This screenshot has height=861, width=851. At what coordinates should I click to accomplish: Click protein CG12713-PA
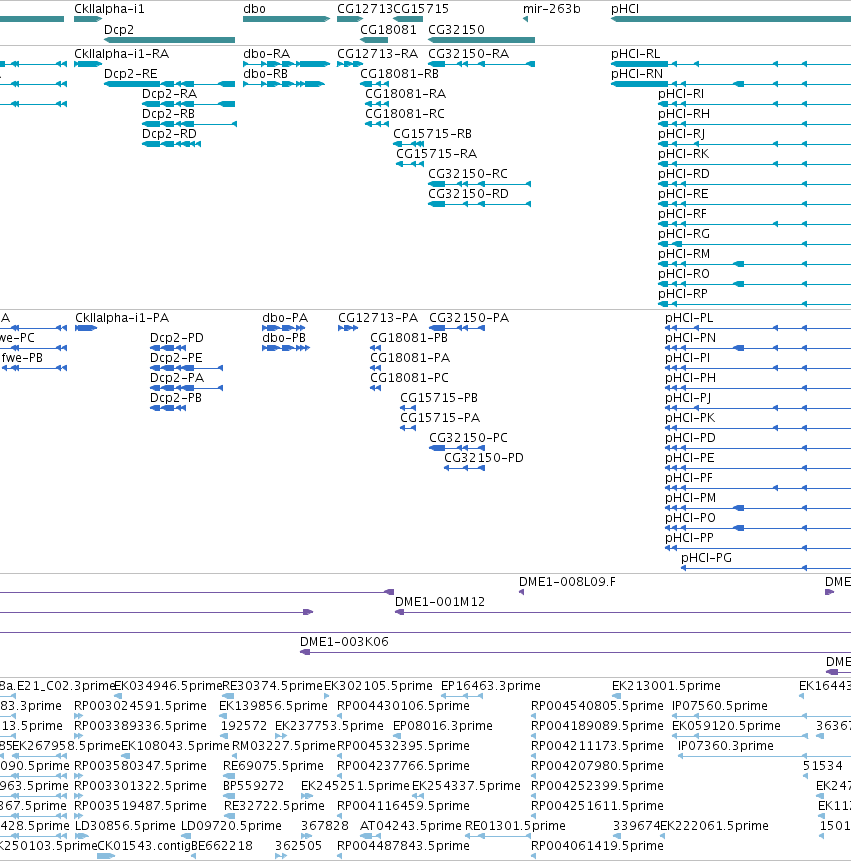click(x=378, y=318)
